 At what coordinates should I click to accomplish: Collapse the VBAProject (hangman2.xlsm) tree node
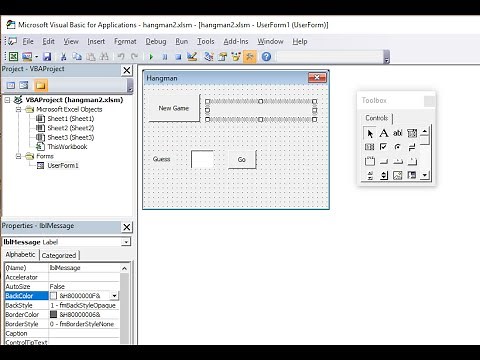7,100
